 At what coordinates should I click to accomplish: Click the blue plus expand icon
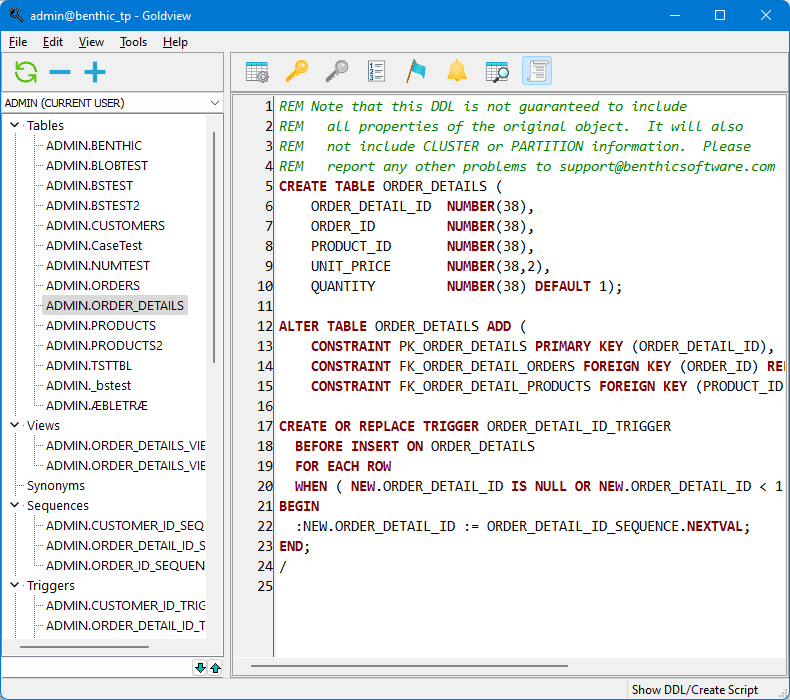click(95, 72)
